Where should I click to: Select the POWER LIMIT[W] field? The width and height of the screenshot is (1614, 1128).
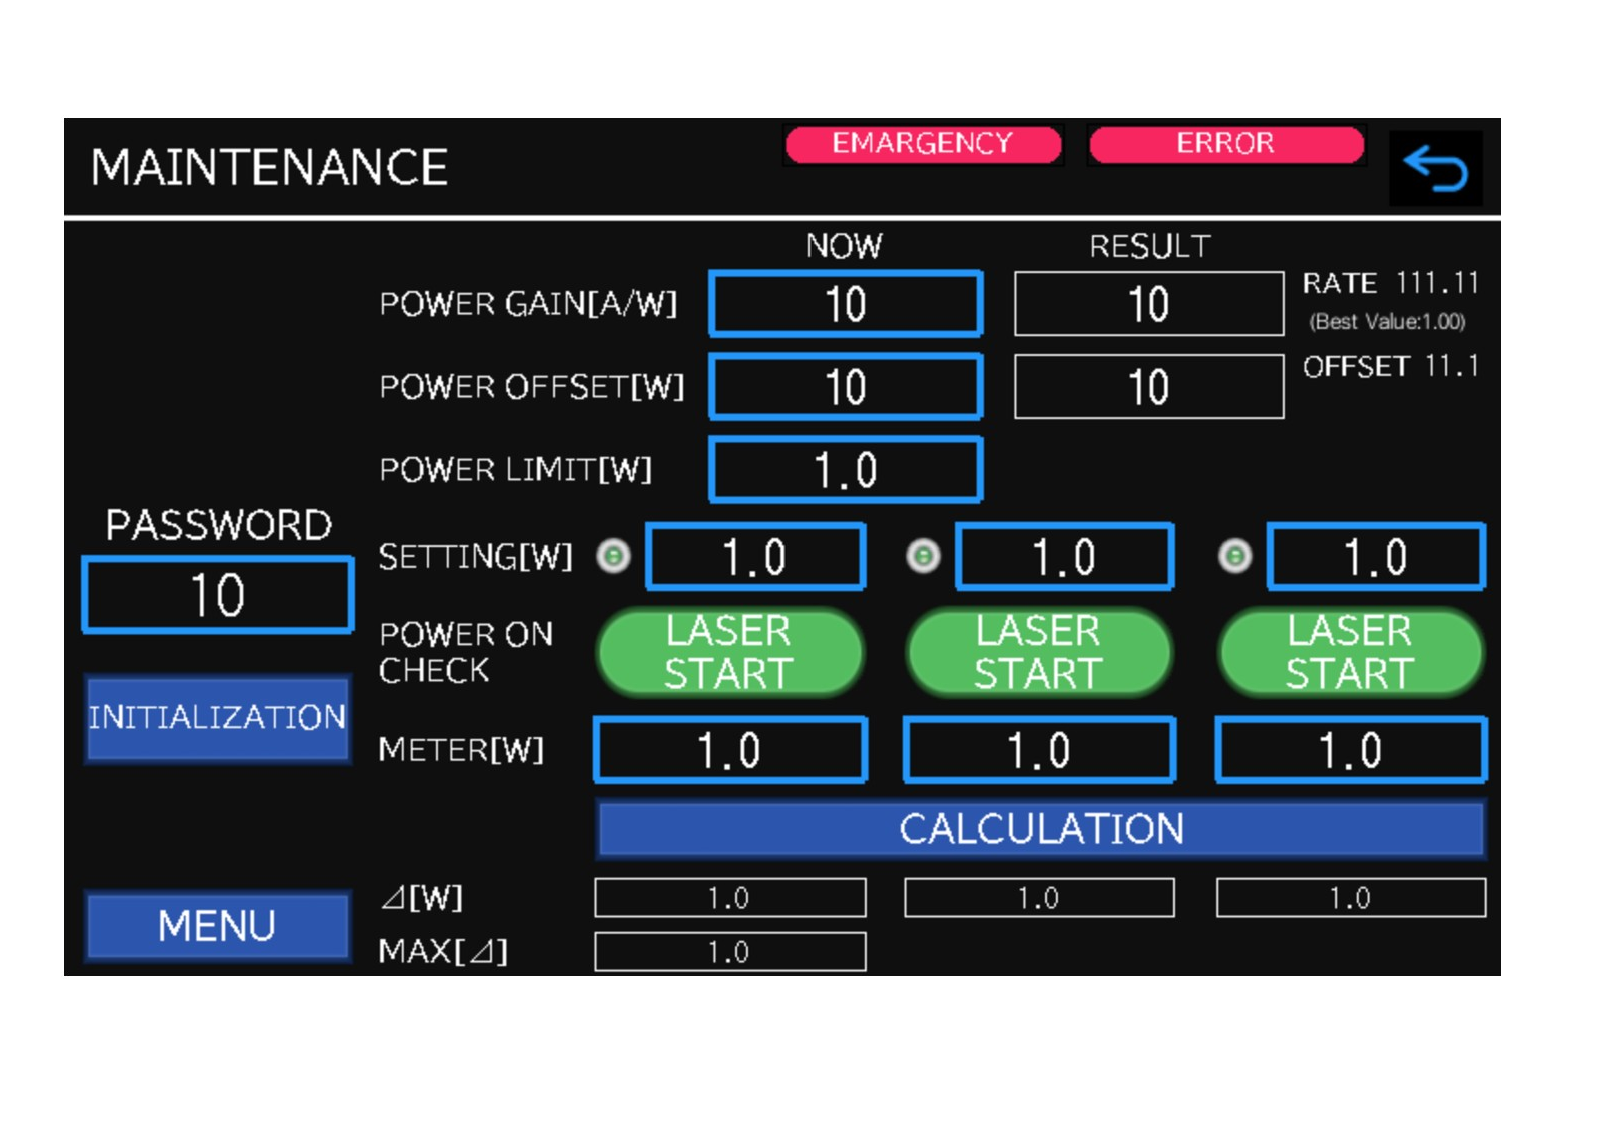[x=845, y=470]
